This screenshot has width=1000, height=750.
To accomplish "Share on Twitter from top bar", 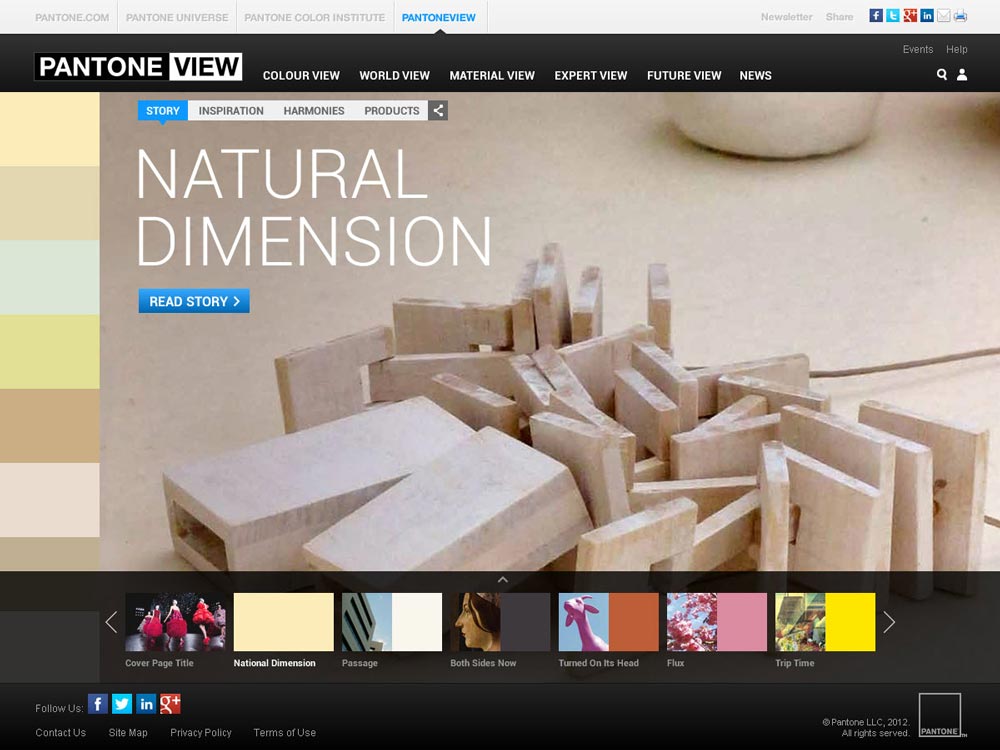I will point(893,15).
